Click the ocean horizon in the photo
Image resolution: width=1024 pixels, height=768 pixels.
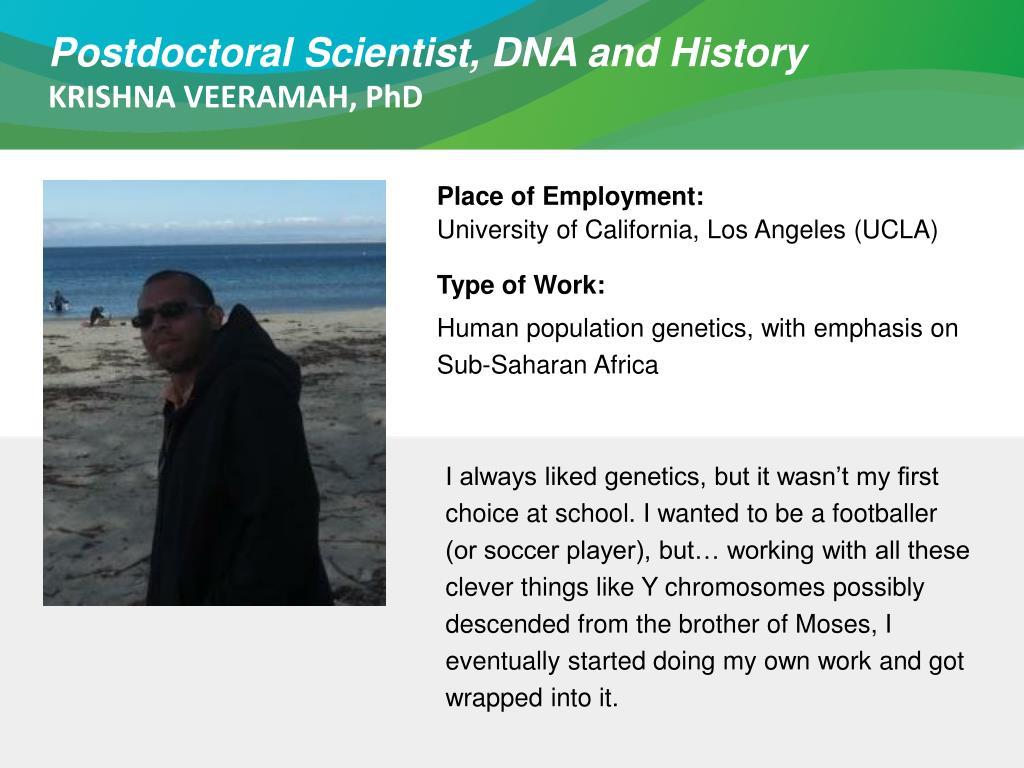pyautogui.click(x=214, y=244)
